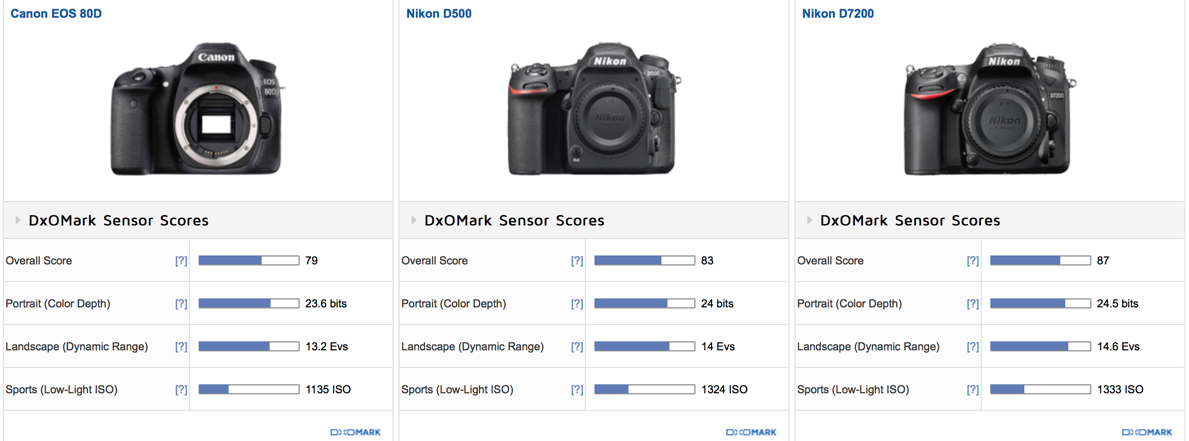Image resolution: width=1189 pixels, height=441 pixels.
Task: Select the '14 Evs' value
Action: pyautogui.click(x=718, y=347)
